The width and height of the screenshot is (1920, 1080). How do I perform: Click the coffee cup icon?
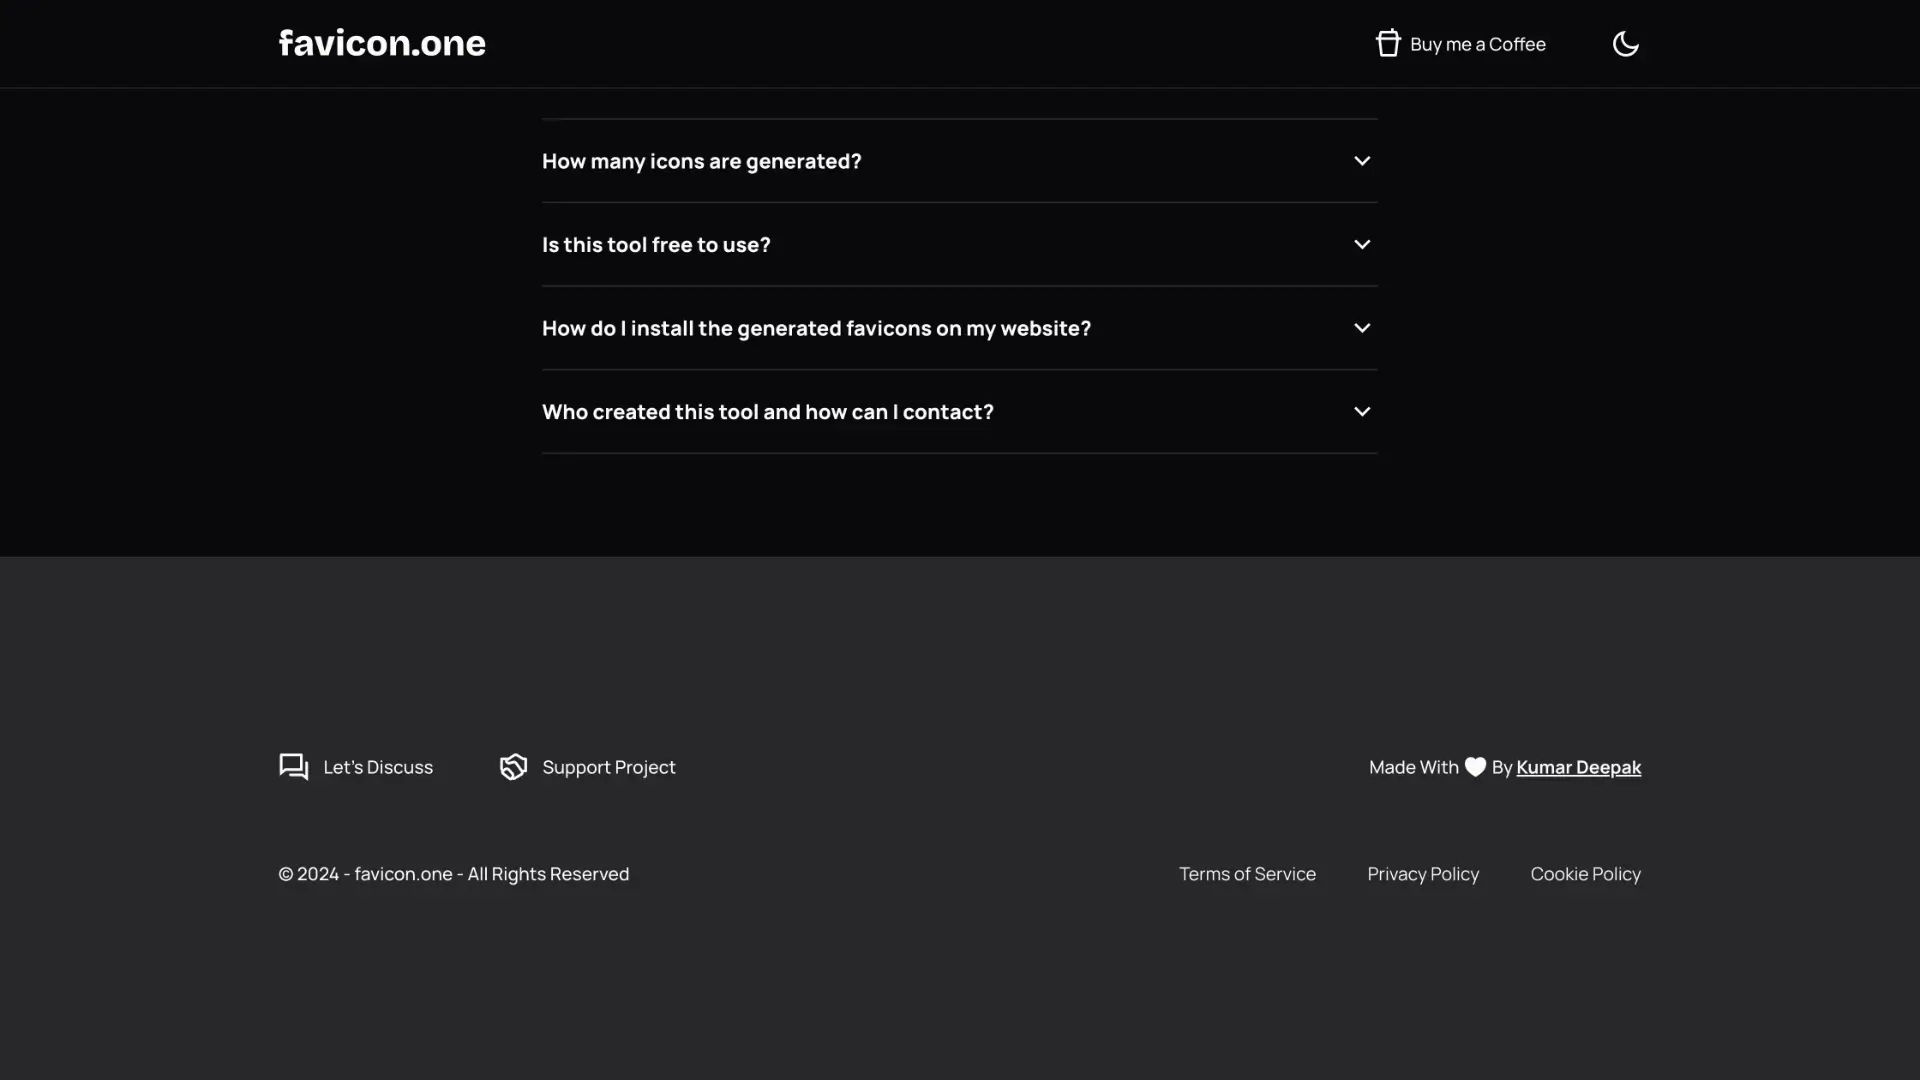coord(1387,44)
